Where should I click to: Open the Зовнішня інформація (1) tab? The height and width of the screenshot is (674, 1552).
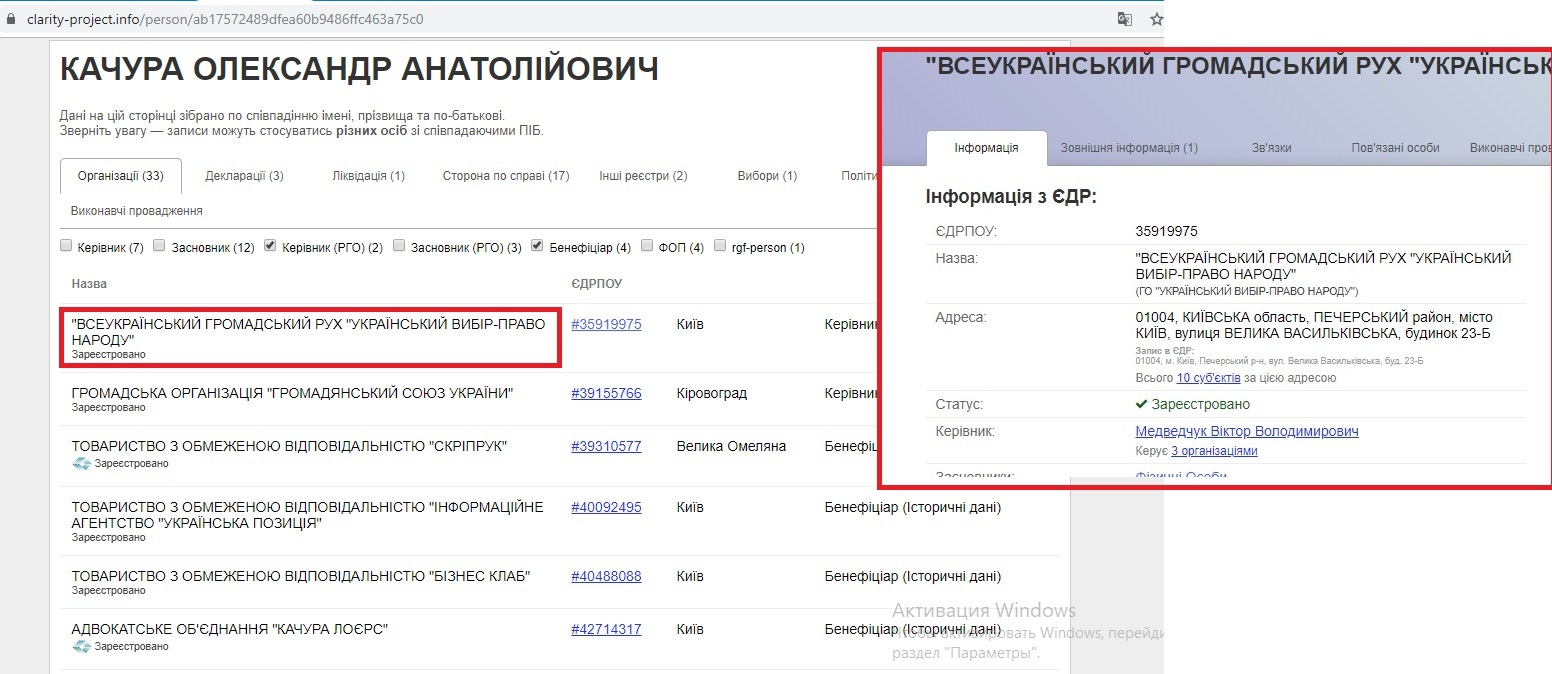(x=1128, y=148)
